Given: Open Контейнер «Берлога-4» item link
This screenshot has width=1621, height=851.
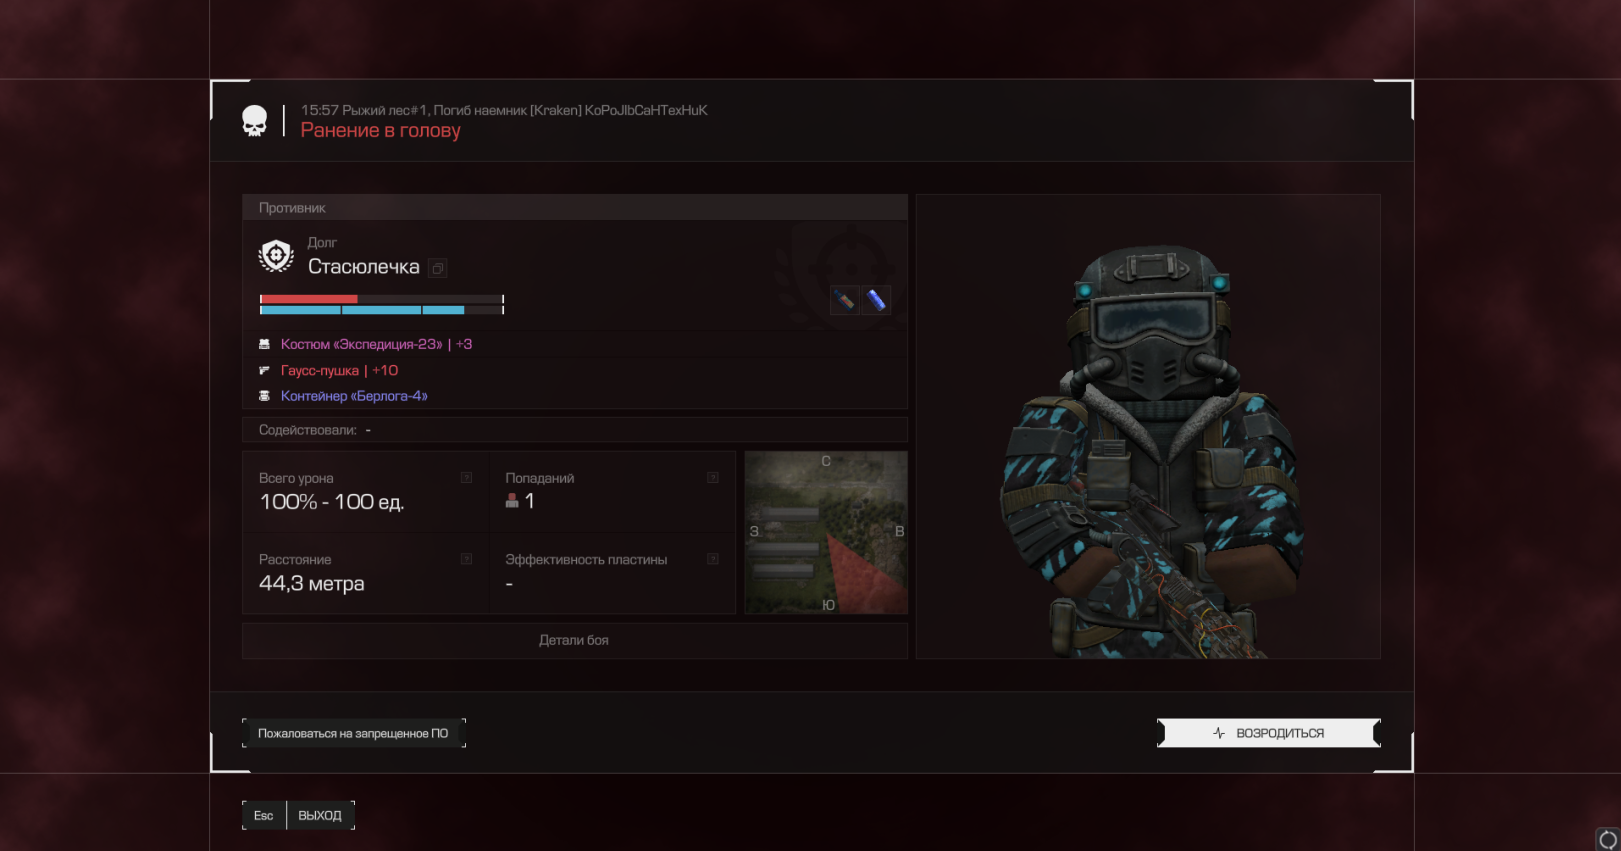Looking at the screenshot, I should click(x=354, y=396).
